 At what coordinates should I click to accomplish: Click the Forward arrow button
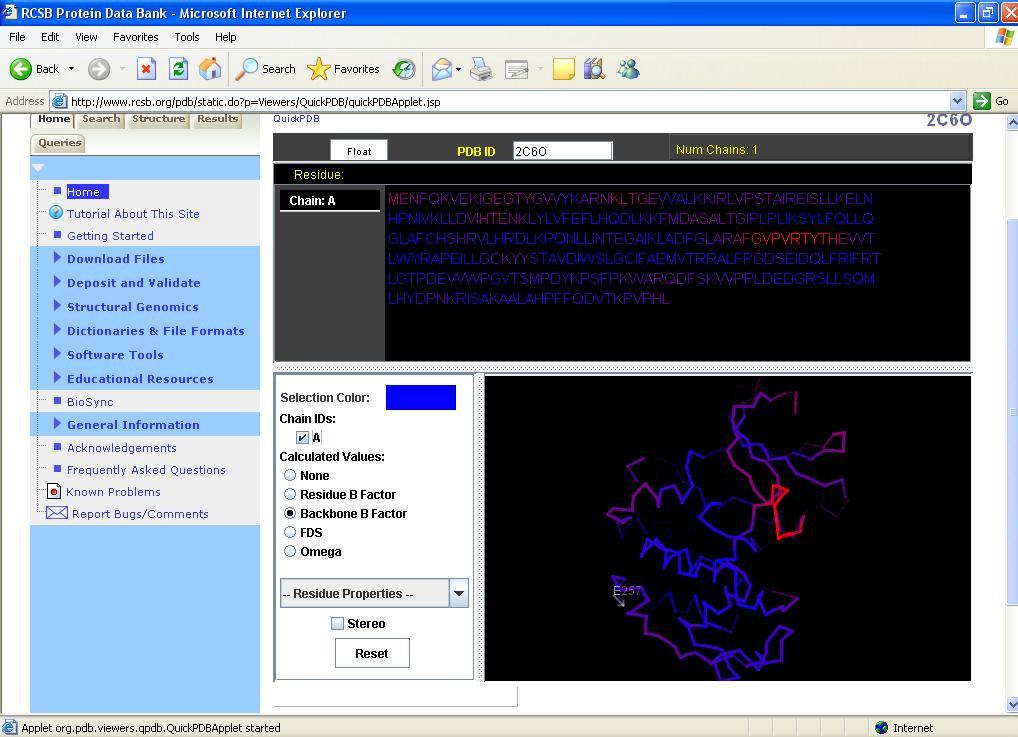click(x=99, y=69)
